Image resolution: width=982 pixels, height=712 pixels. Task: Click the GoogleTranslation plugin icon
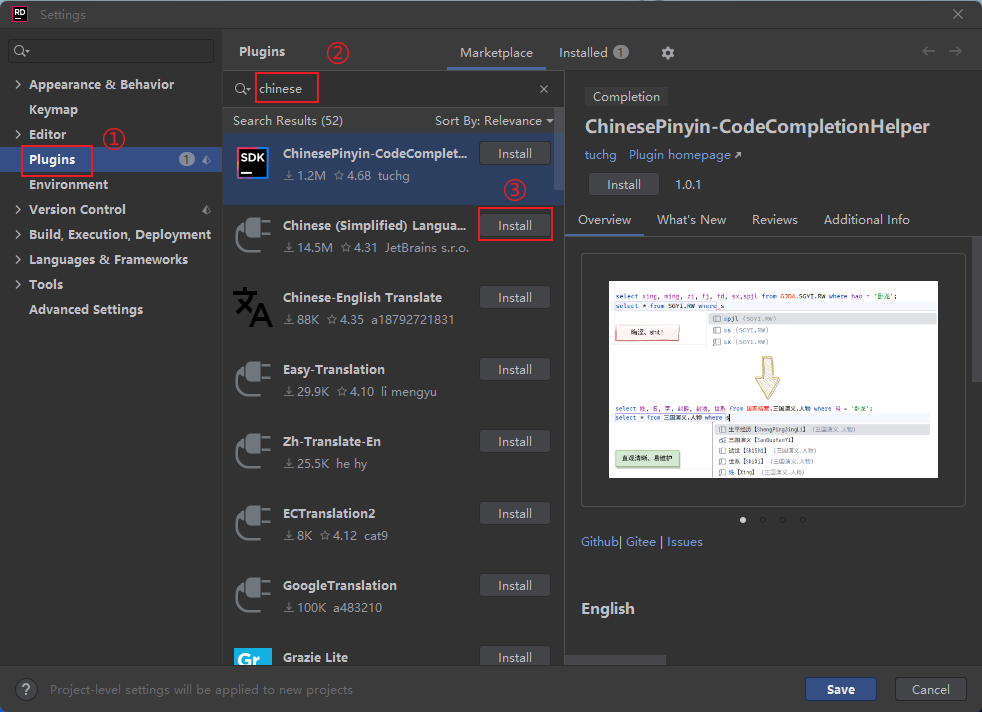pyautogui.click(x=253, y=596)
